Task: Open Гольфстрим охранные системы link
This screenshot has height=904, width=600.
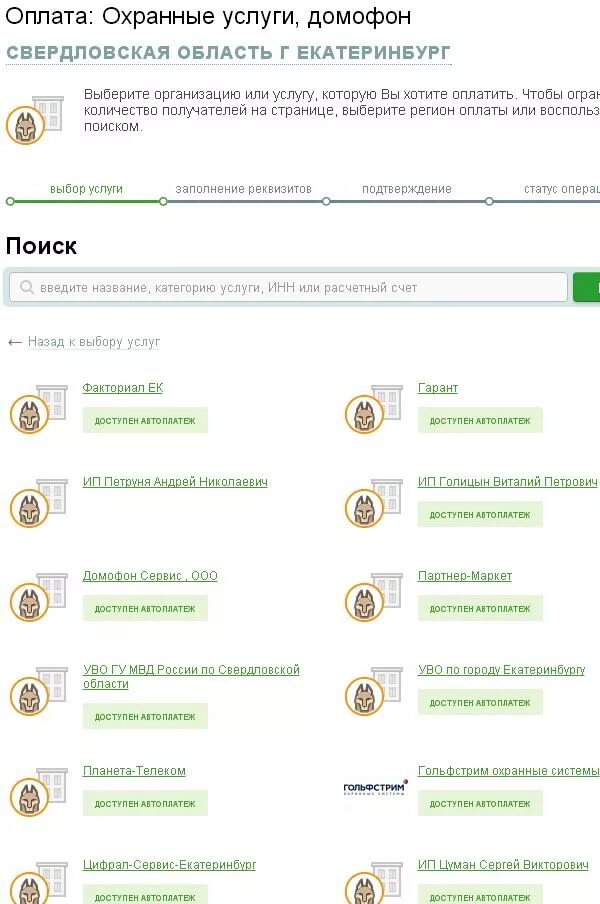Action: coord(508,770)
